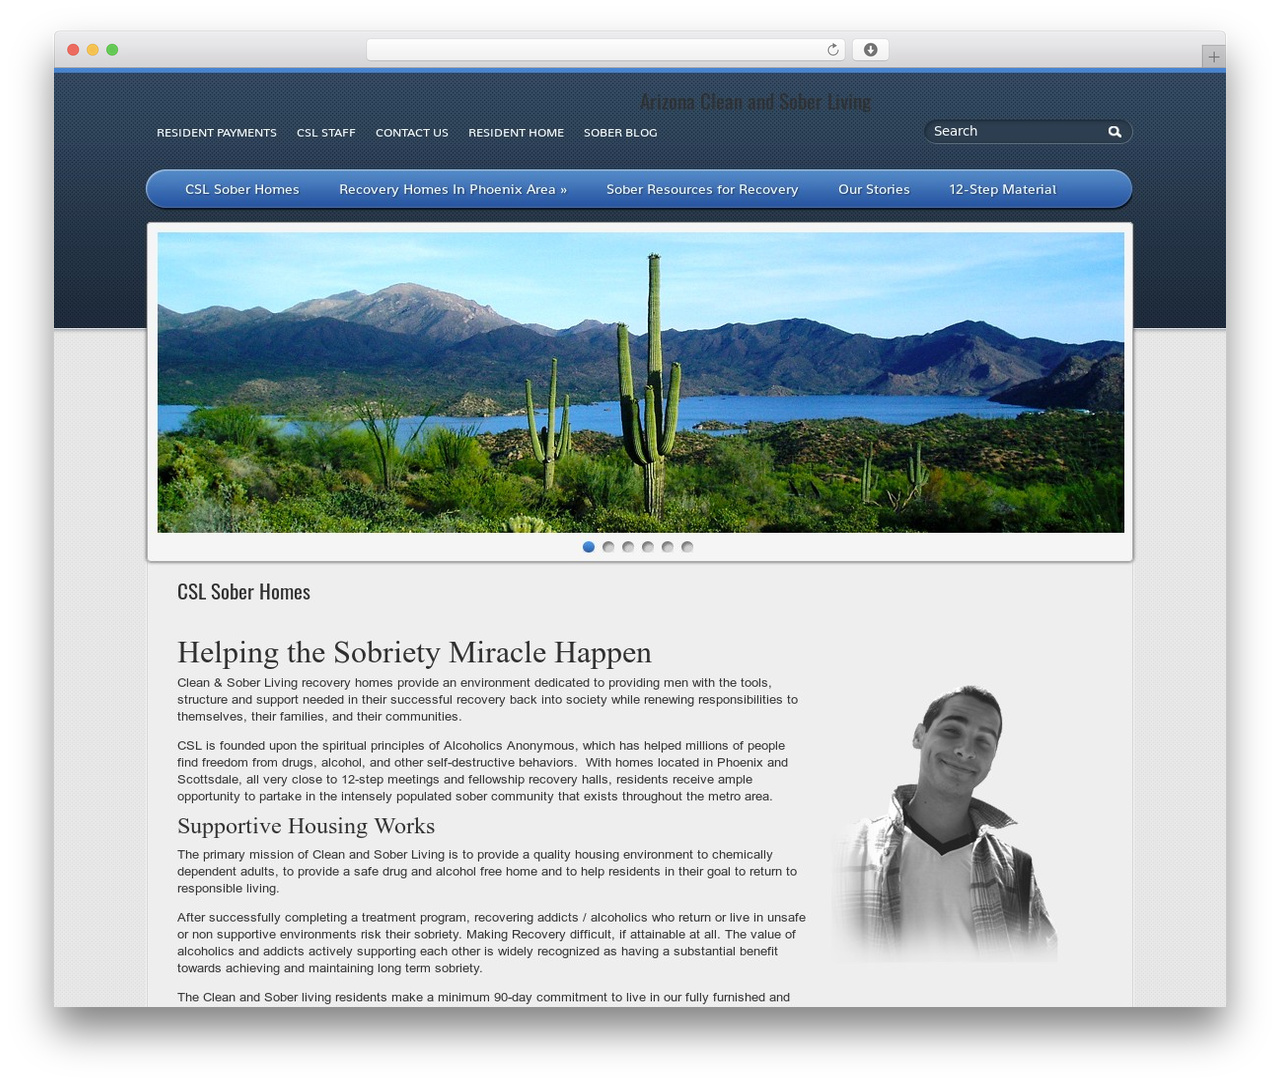
Task: Click the search magnifier icon
Action: (x=1114, y=132)
